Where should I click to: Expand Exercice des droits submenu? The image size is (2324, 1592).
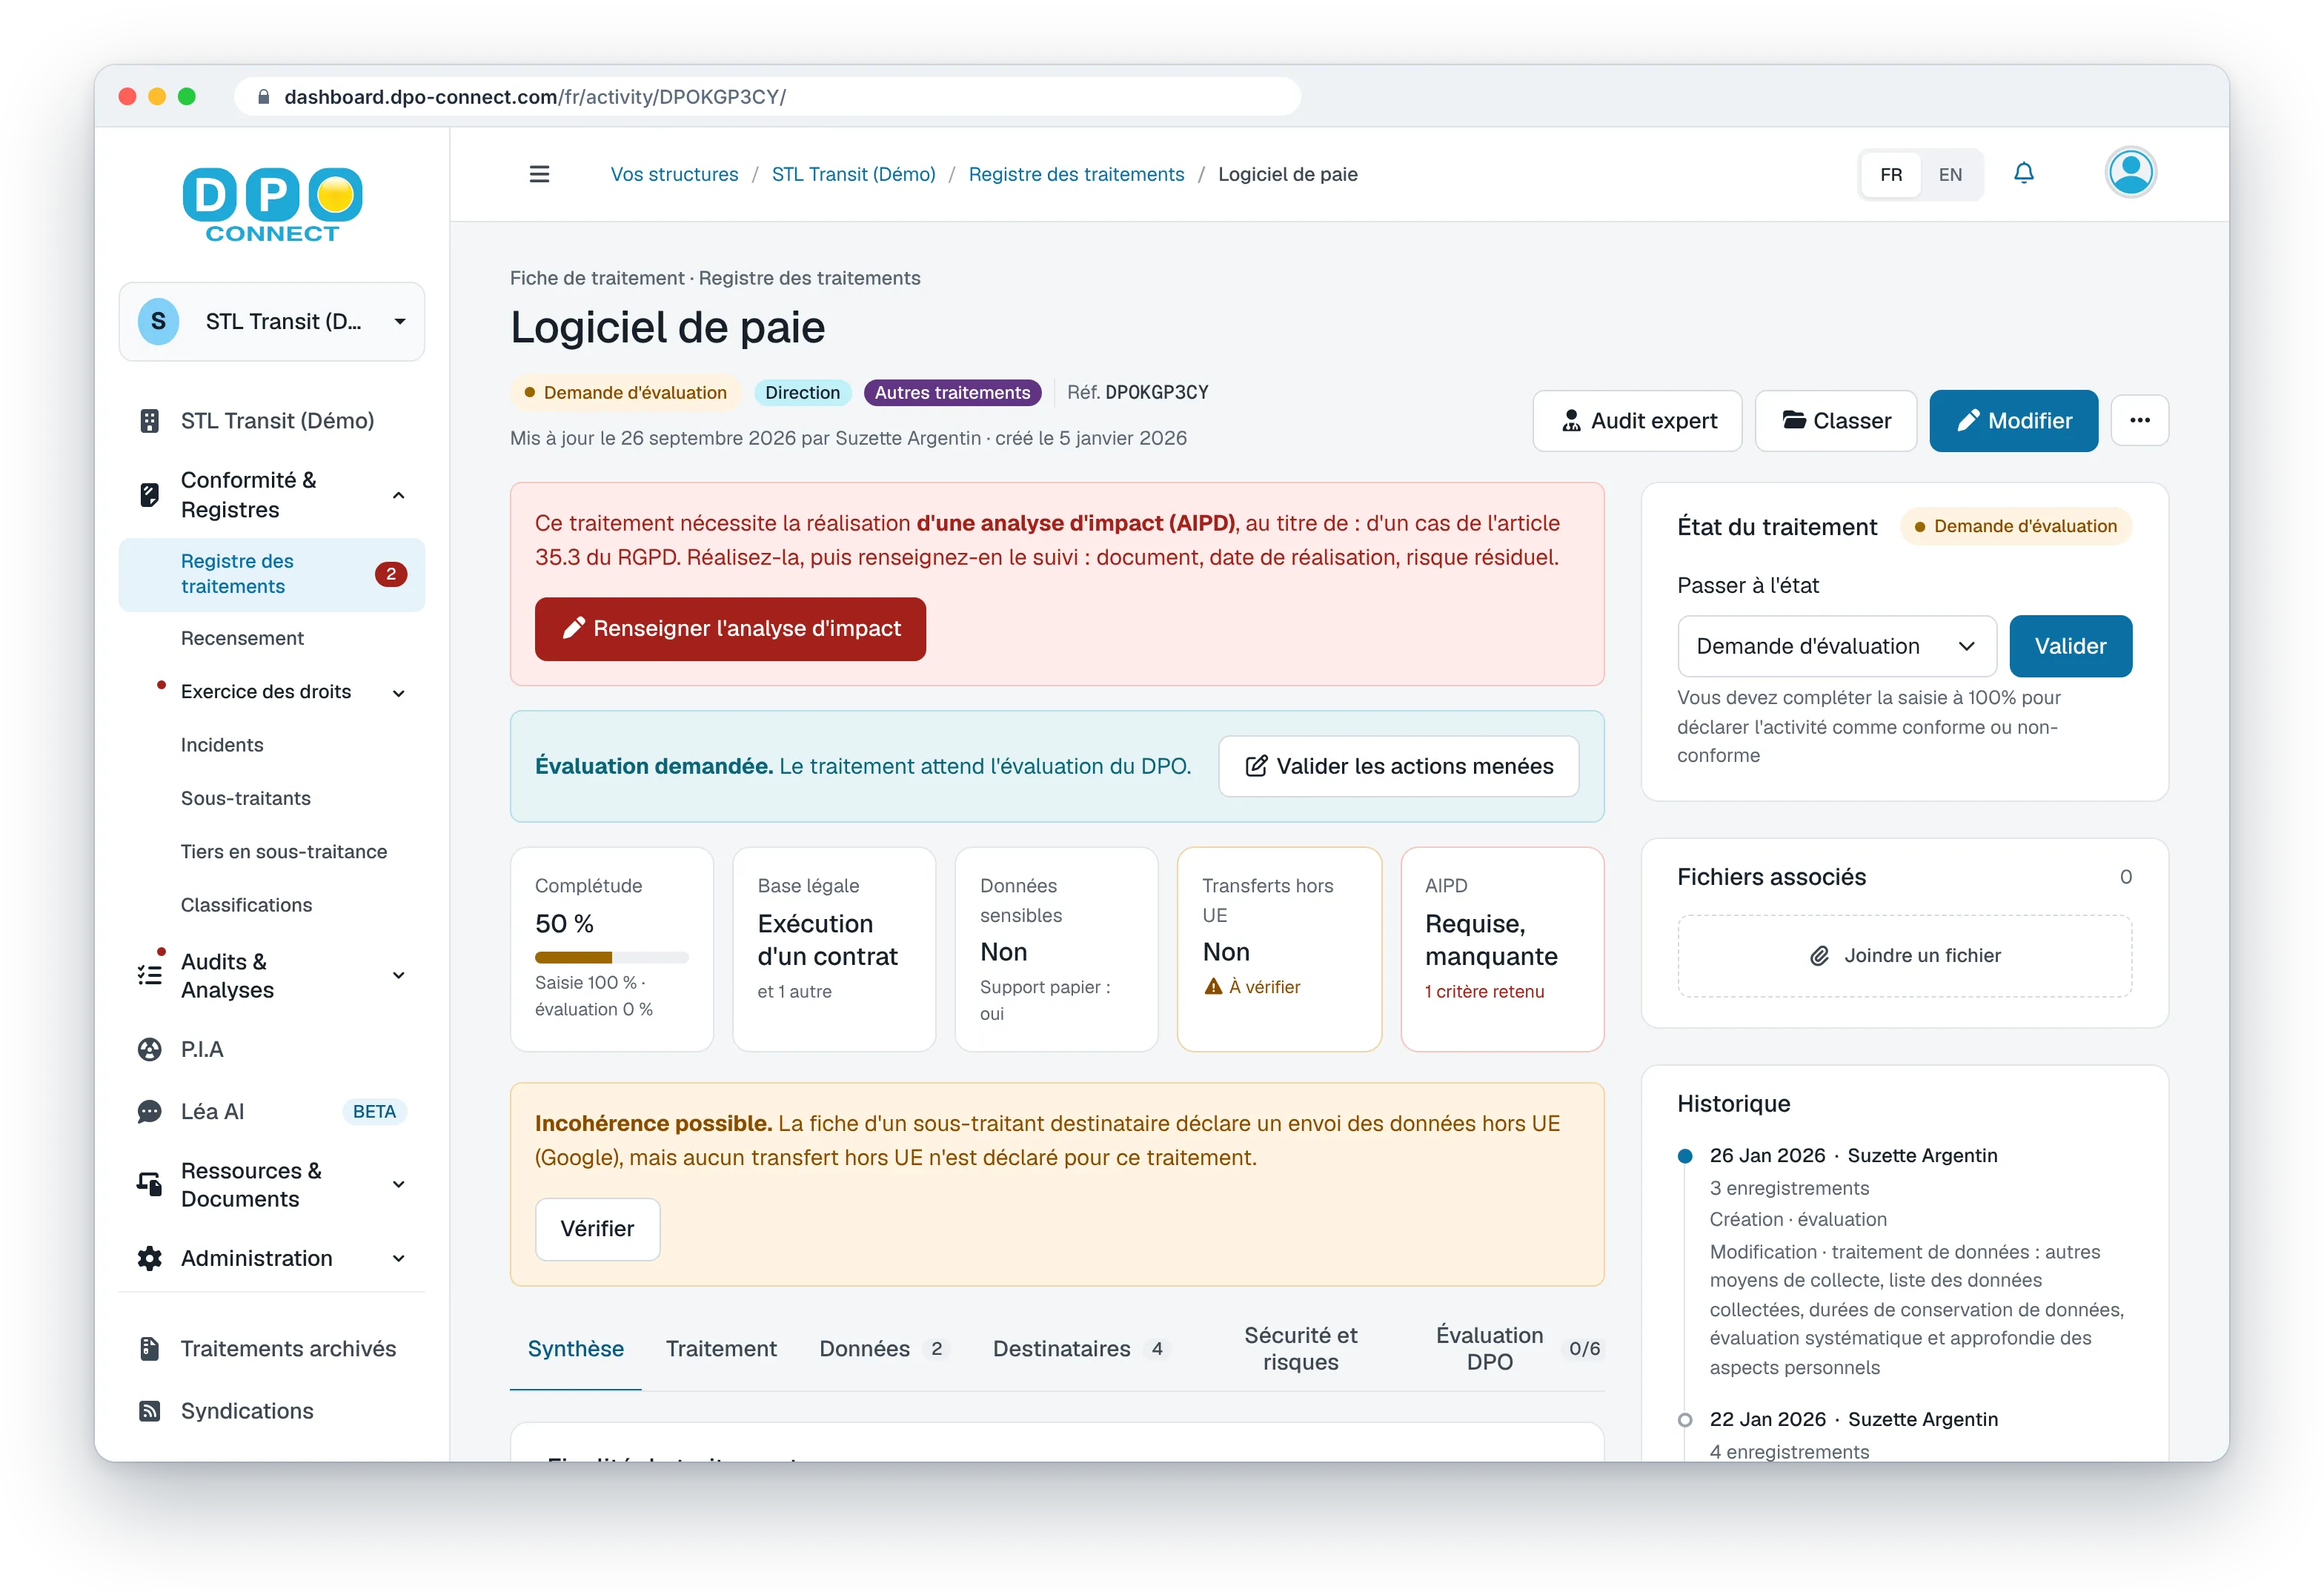[398, 692]
